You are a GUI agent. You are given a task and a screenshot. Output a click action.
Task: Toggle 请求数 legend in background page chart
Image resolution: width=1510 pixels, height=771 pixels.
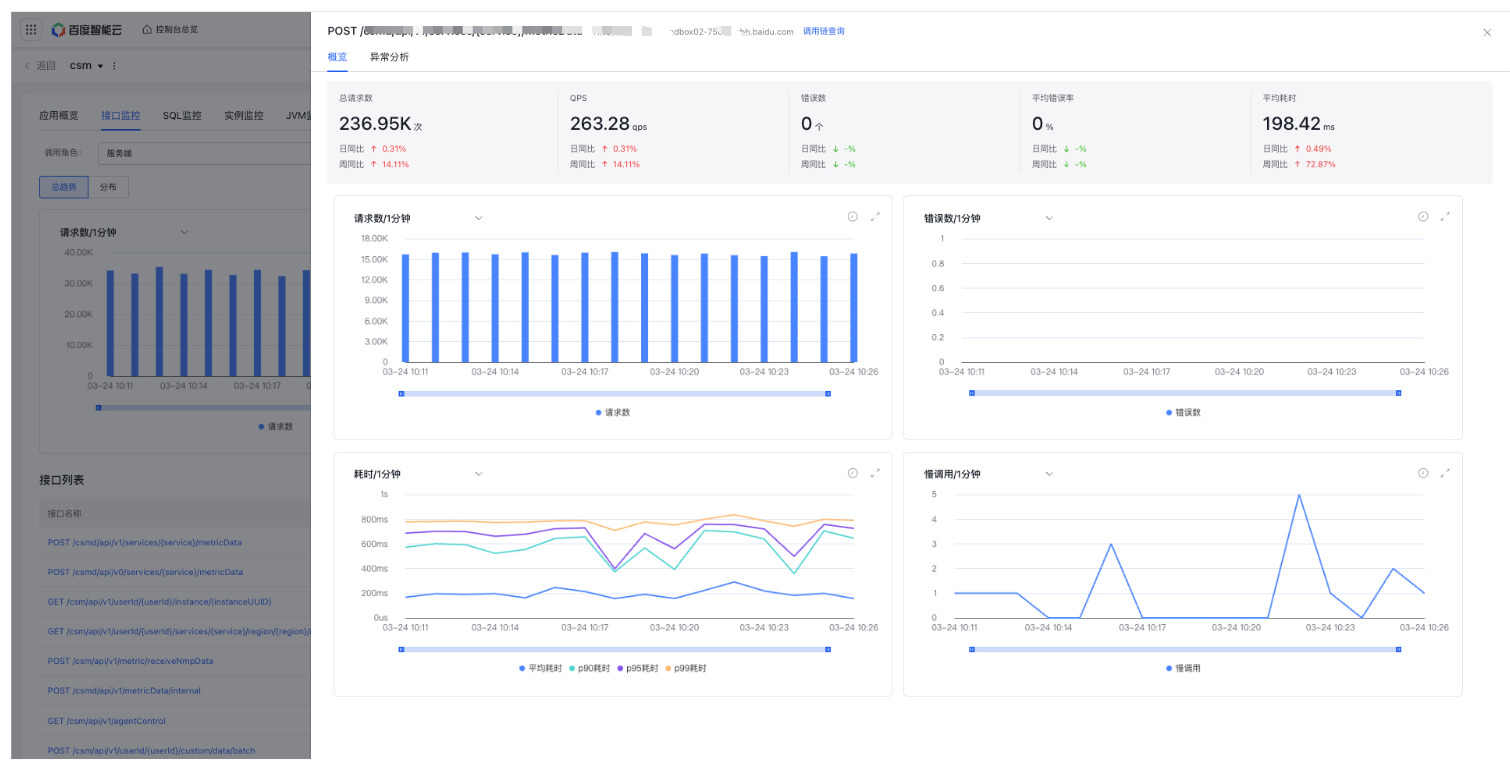tap(276, 426)
